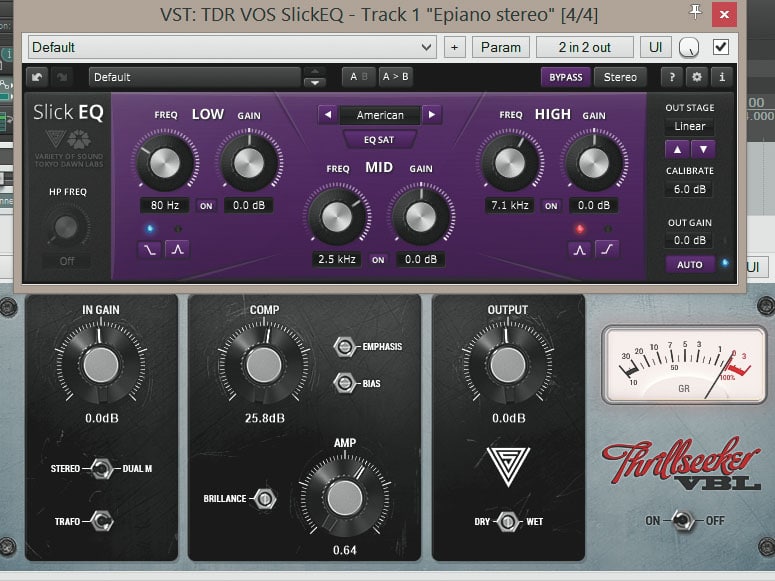Choose high shelf shape icon
Screen dimensions: 775x581
coord(607,250)
